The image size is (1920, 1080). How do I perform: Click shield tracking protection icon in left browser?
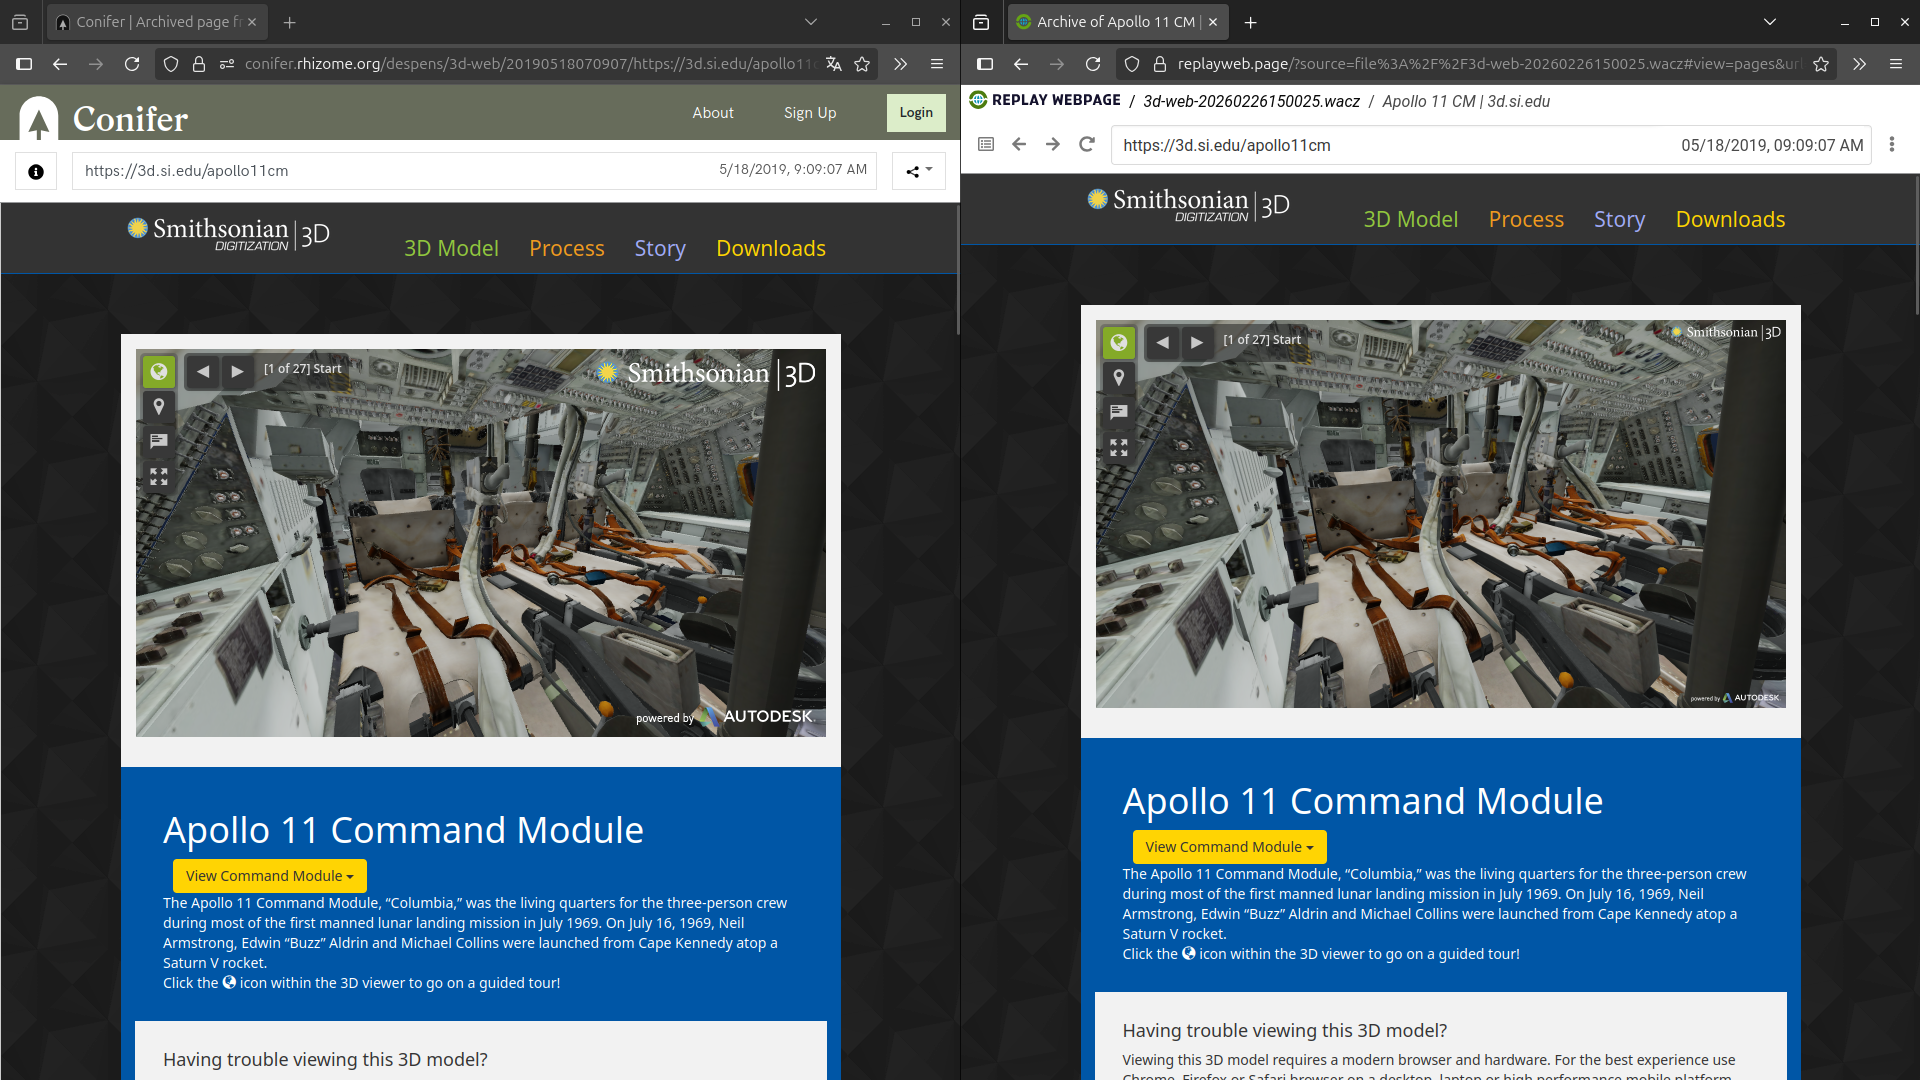tap(171, 64)
